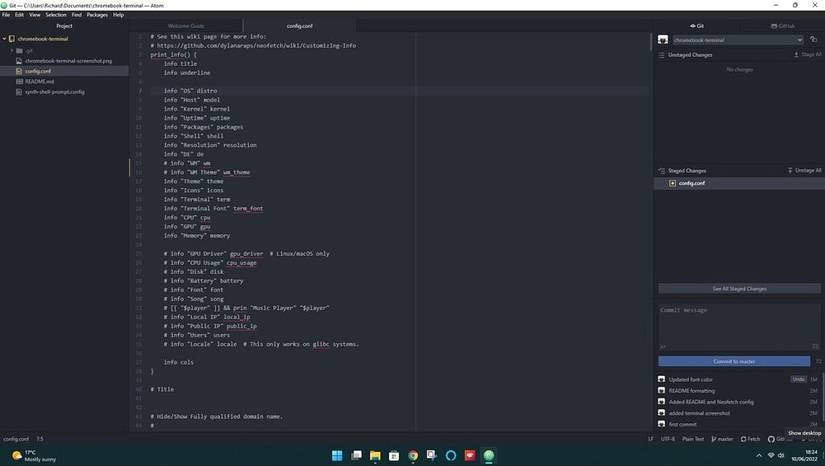The width and height of the screenshot is (825, 466).
Task: Select synth-shell-prompt.config in the project tree
Action: tap(55, 92)
